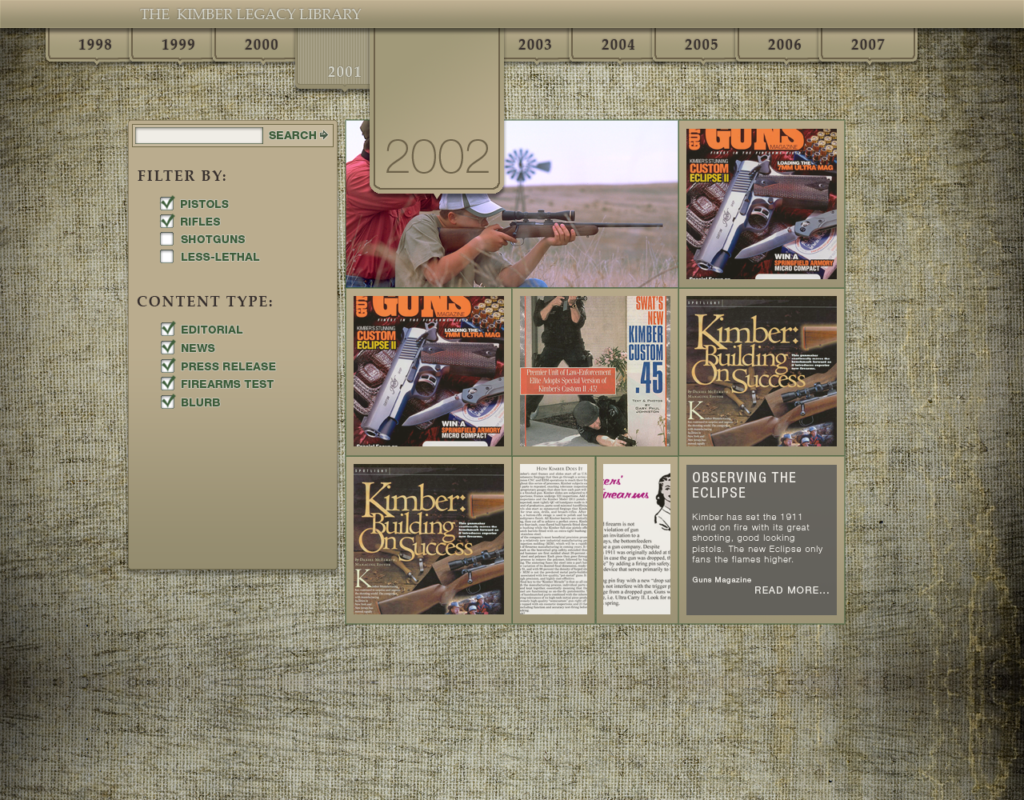Open the 1999 year tab
The image size is (1024, 800).
173,44
